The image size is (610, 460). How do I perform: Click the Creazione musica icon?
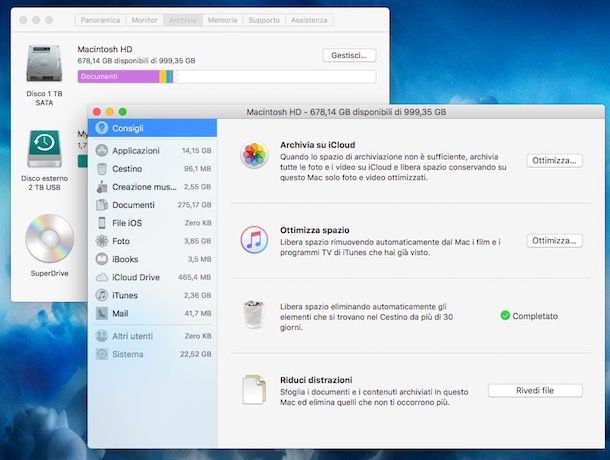[102, 187]
